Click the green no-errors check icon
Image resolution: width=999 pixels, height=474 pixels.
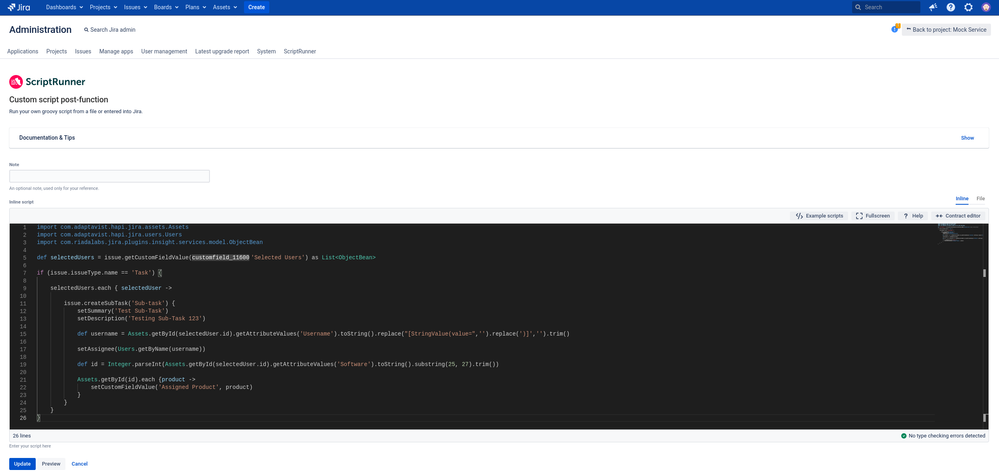point(903,436)
